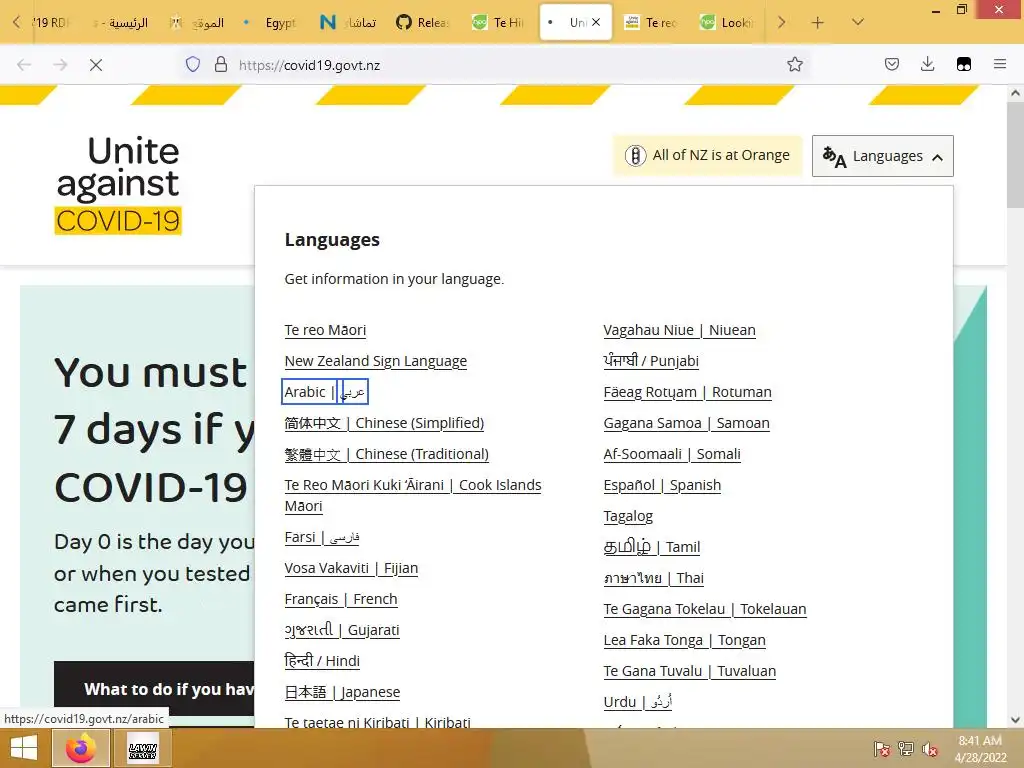Select the Hindi language link
The image size is (1024, 768).
pyautogui.click(x=322, y=661)
